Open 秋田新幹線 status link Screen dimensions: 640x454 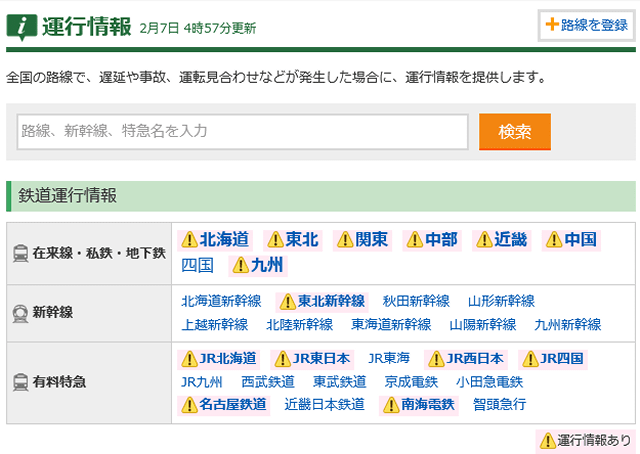tap(416, 301)
